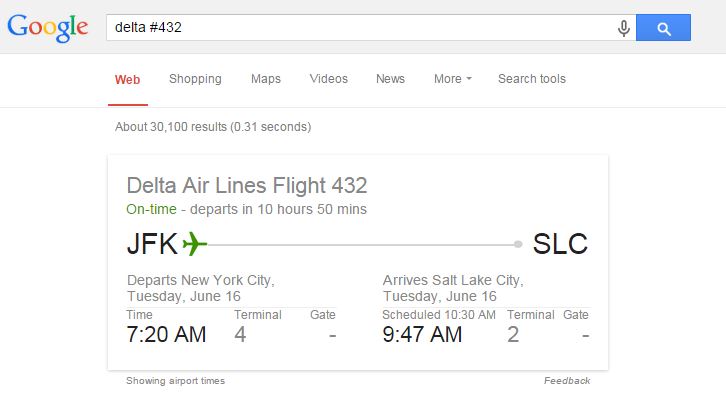Click into the search box containing delta #432
The height and width of the screenshot is (396, 726).
tap(361, 28)
